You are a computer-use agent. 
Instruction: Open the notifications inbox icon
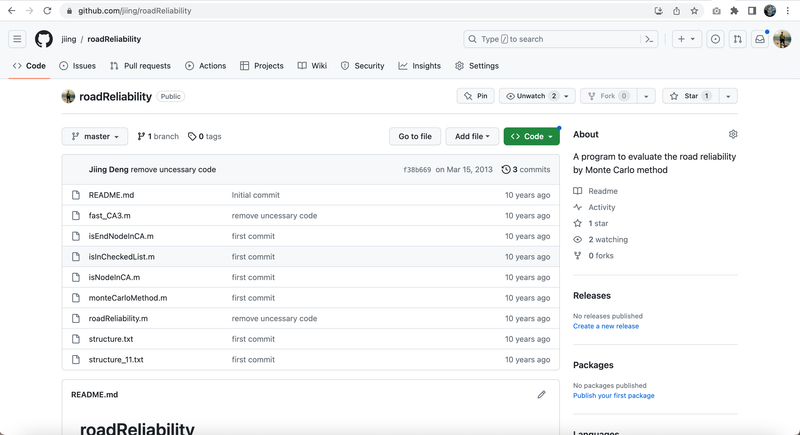760,39
